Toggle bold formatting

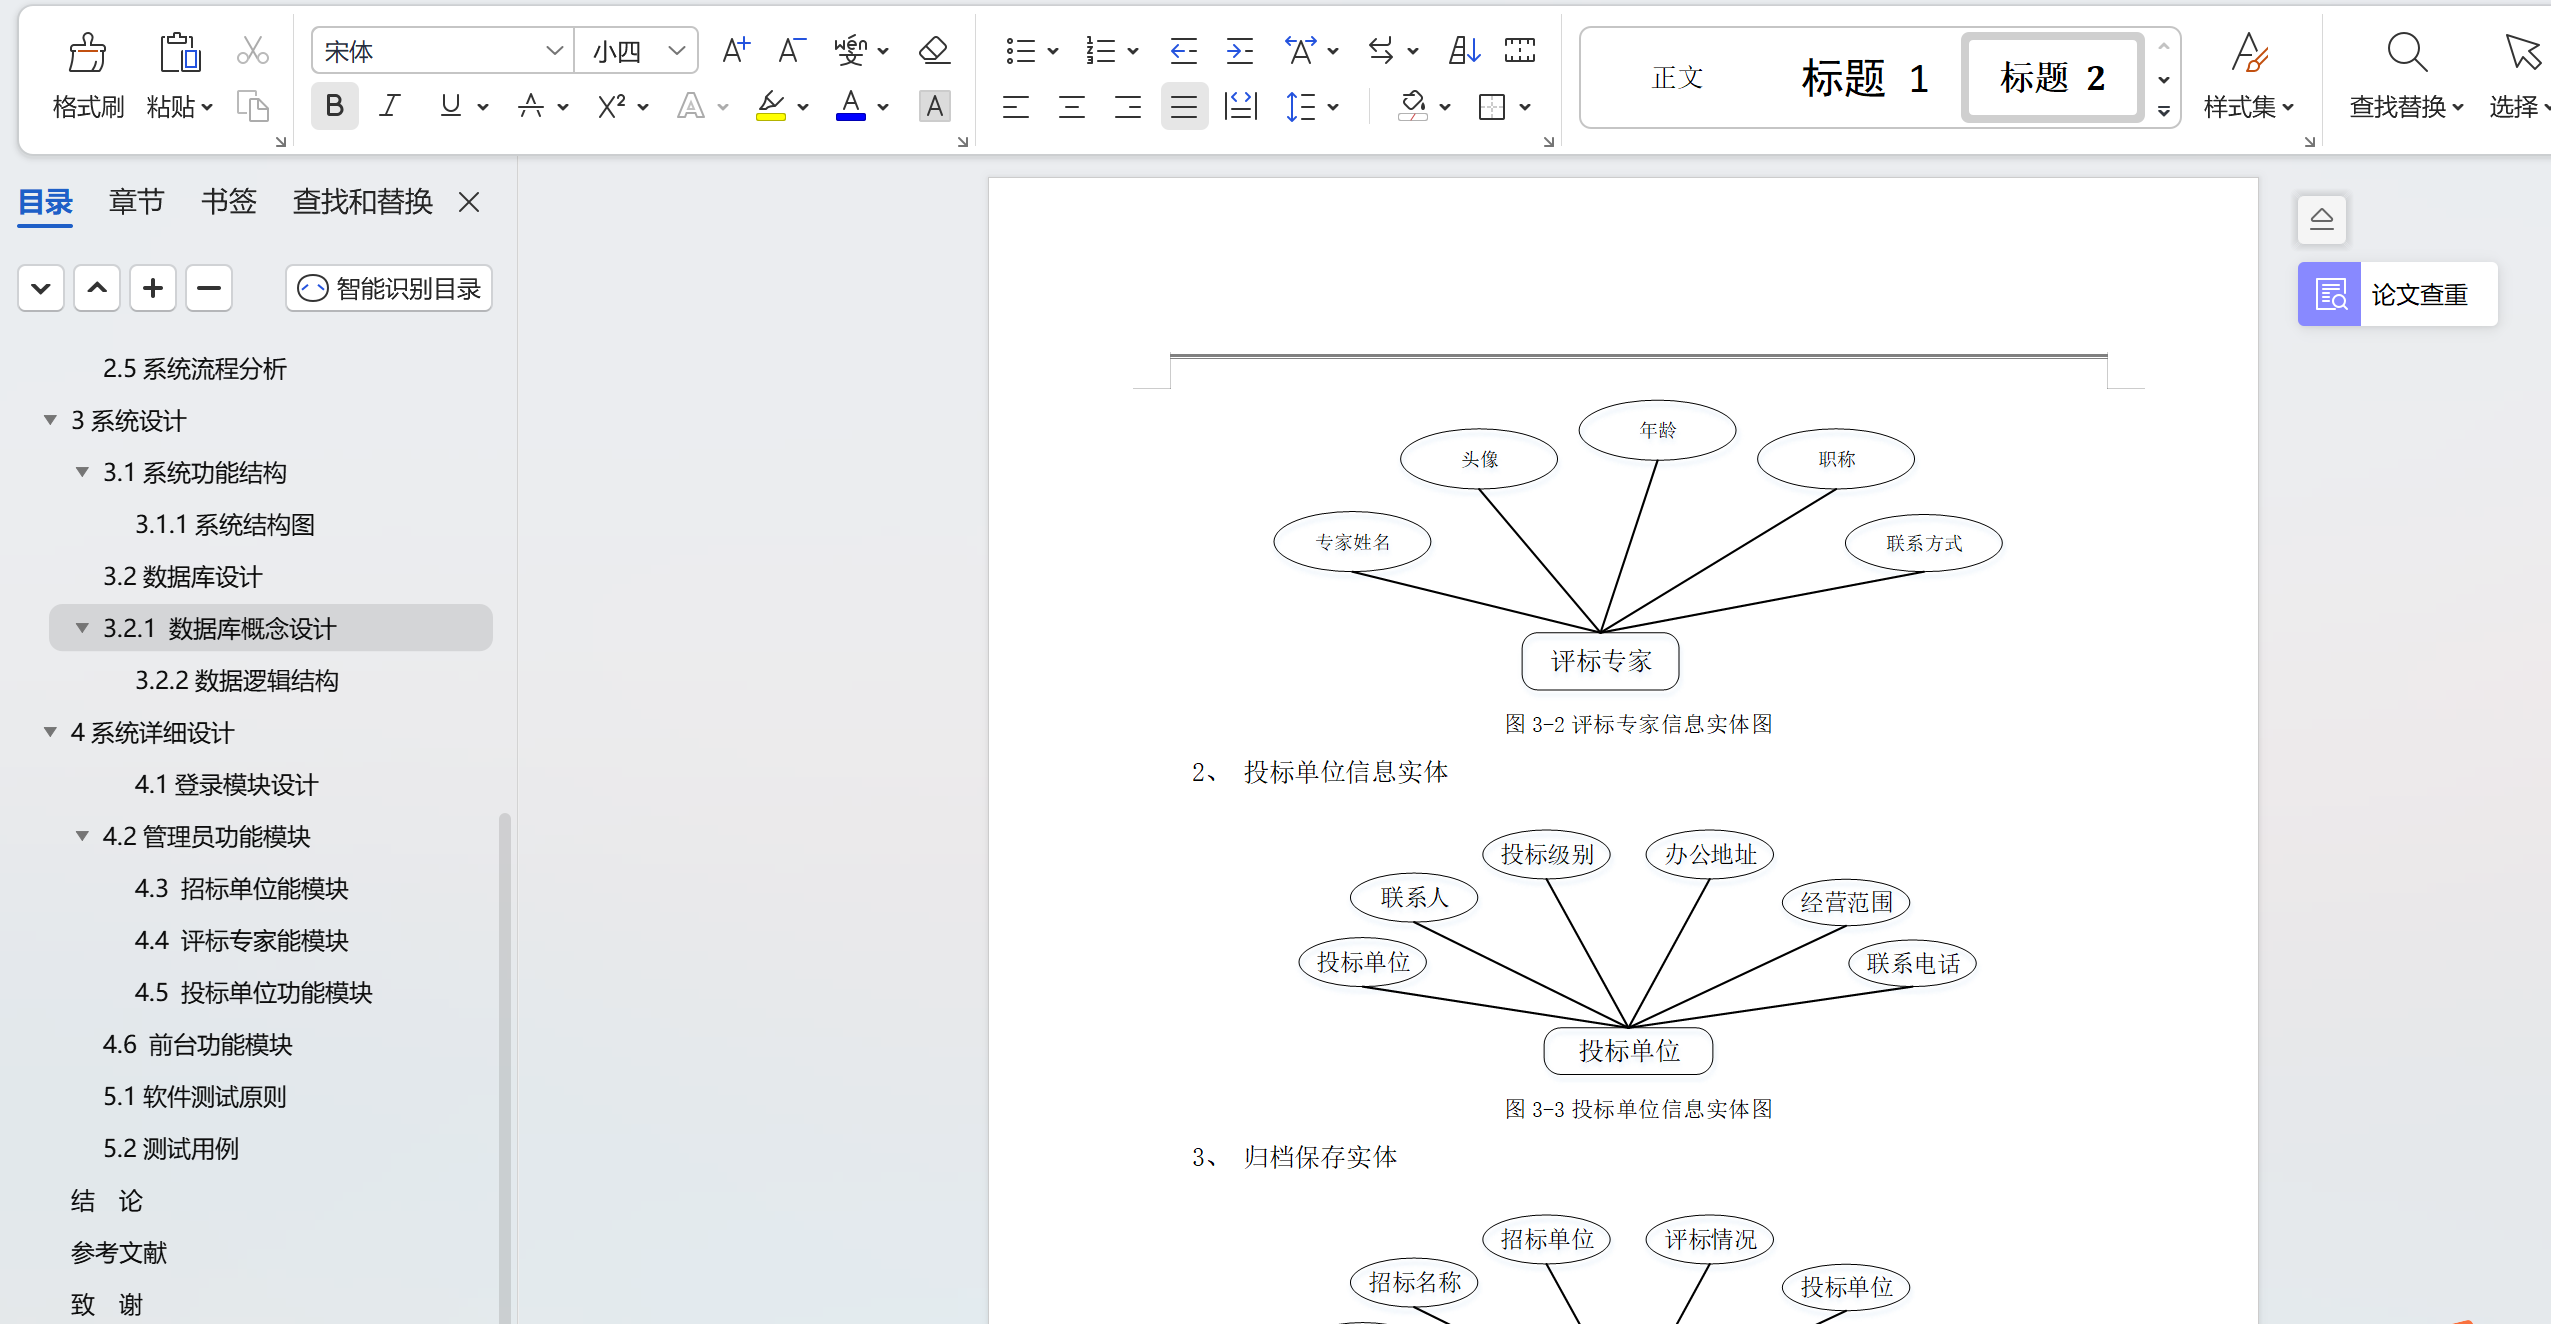click(x=334, y=106)
